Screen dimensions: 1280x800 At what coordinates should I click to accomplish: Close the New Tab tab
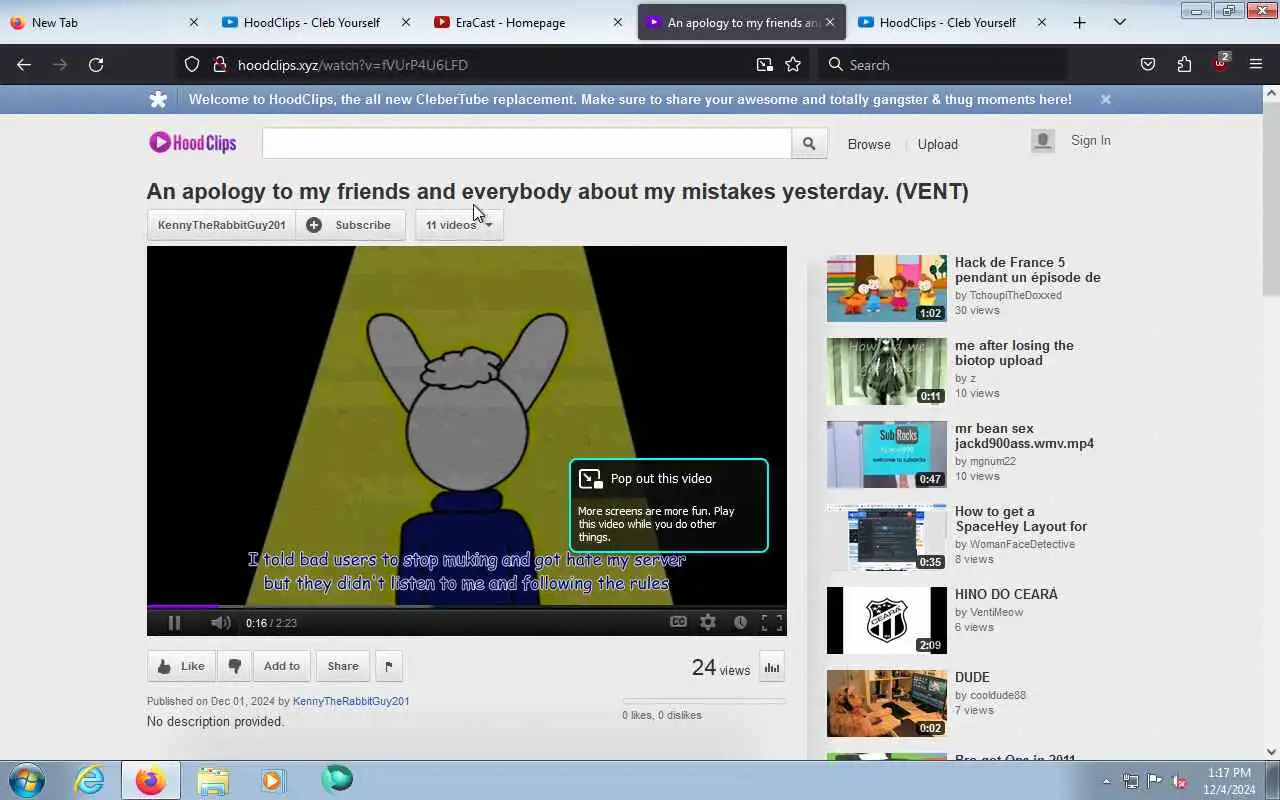194,22
